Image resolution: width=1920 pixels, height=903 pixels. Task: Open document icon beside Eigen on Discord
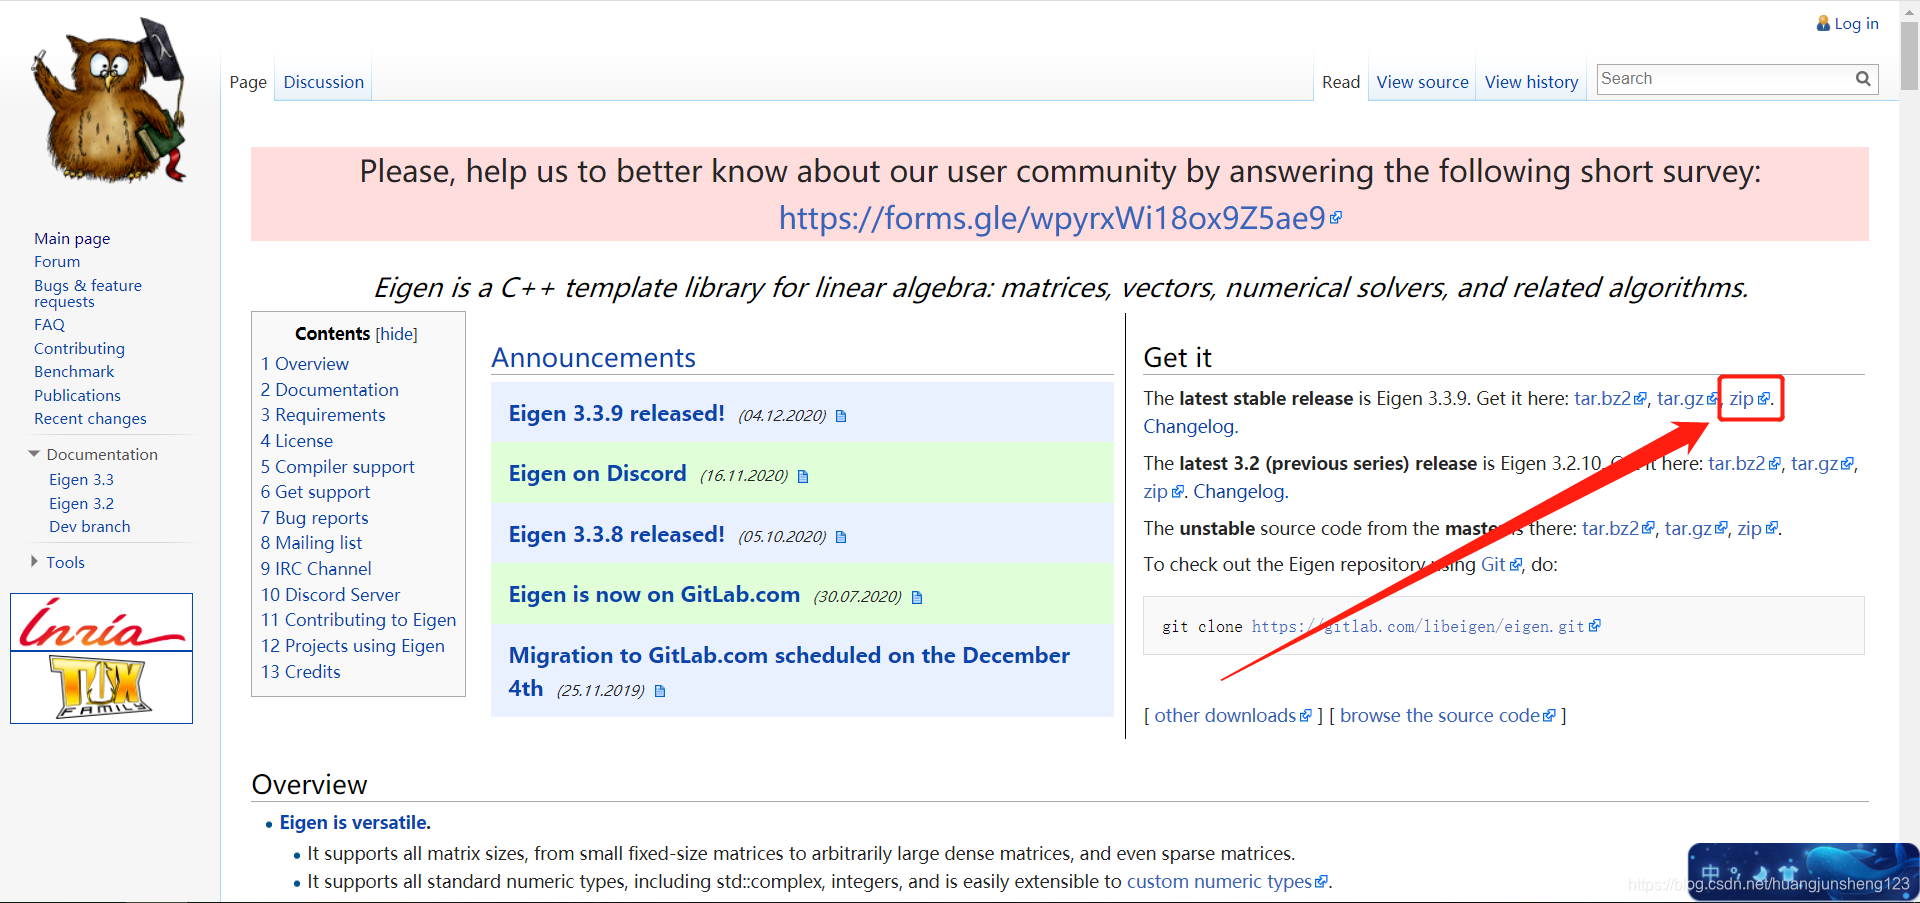click(x=803, y=476)
